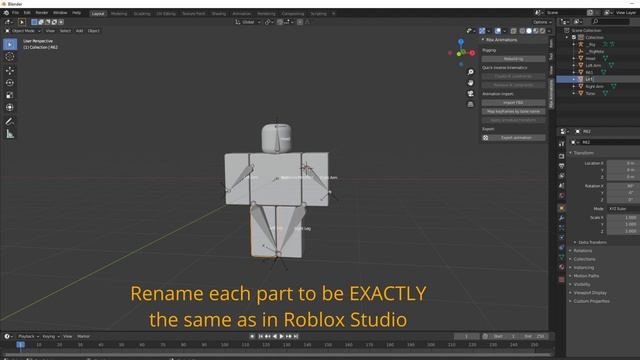Viewport: 640px width, 360px height.
Task: Click the zoom view magnifier icon
Action: (471, 72)
